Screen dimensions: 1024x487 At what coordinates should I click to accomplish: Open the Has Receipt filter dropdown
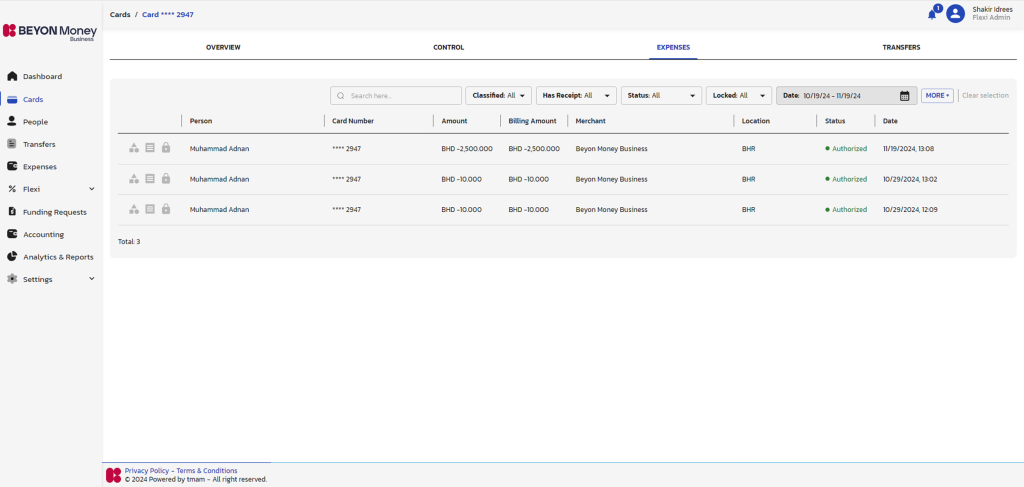click(x=577, y=95)
